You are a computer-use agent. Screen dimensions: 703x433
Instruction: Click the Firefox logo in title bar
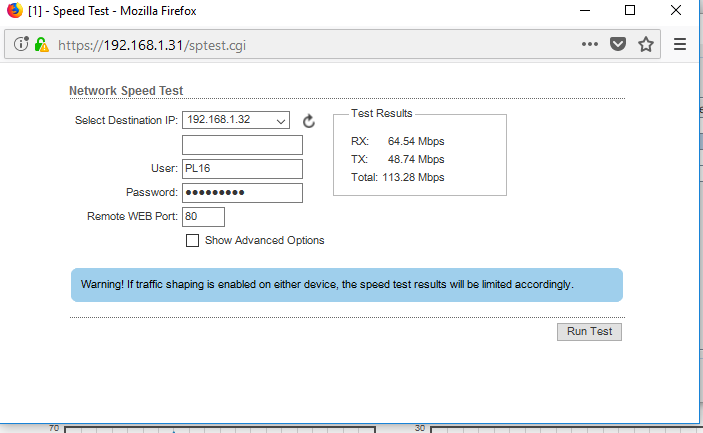[15, 10]
